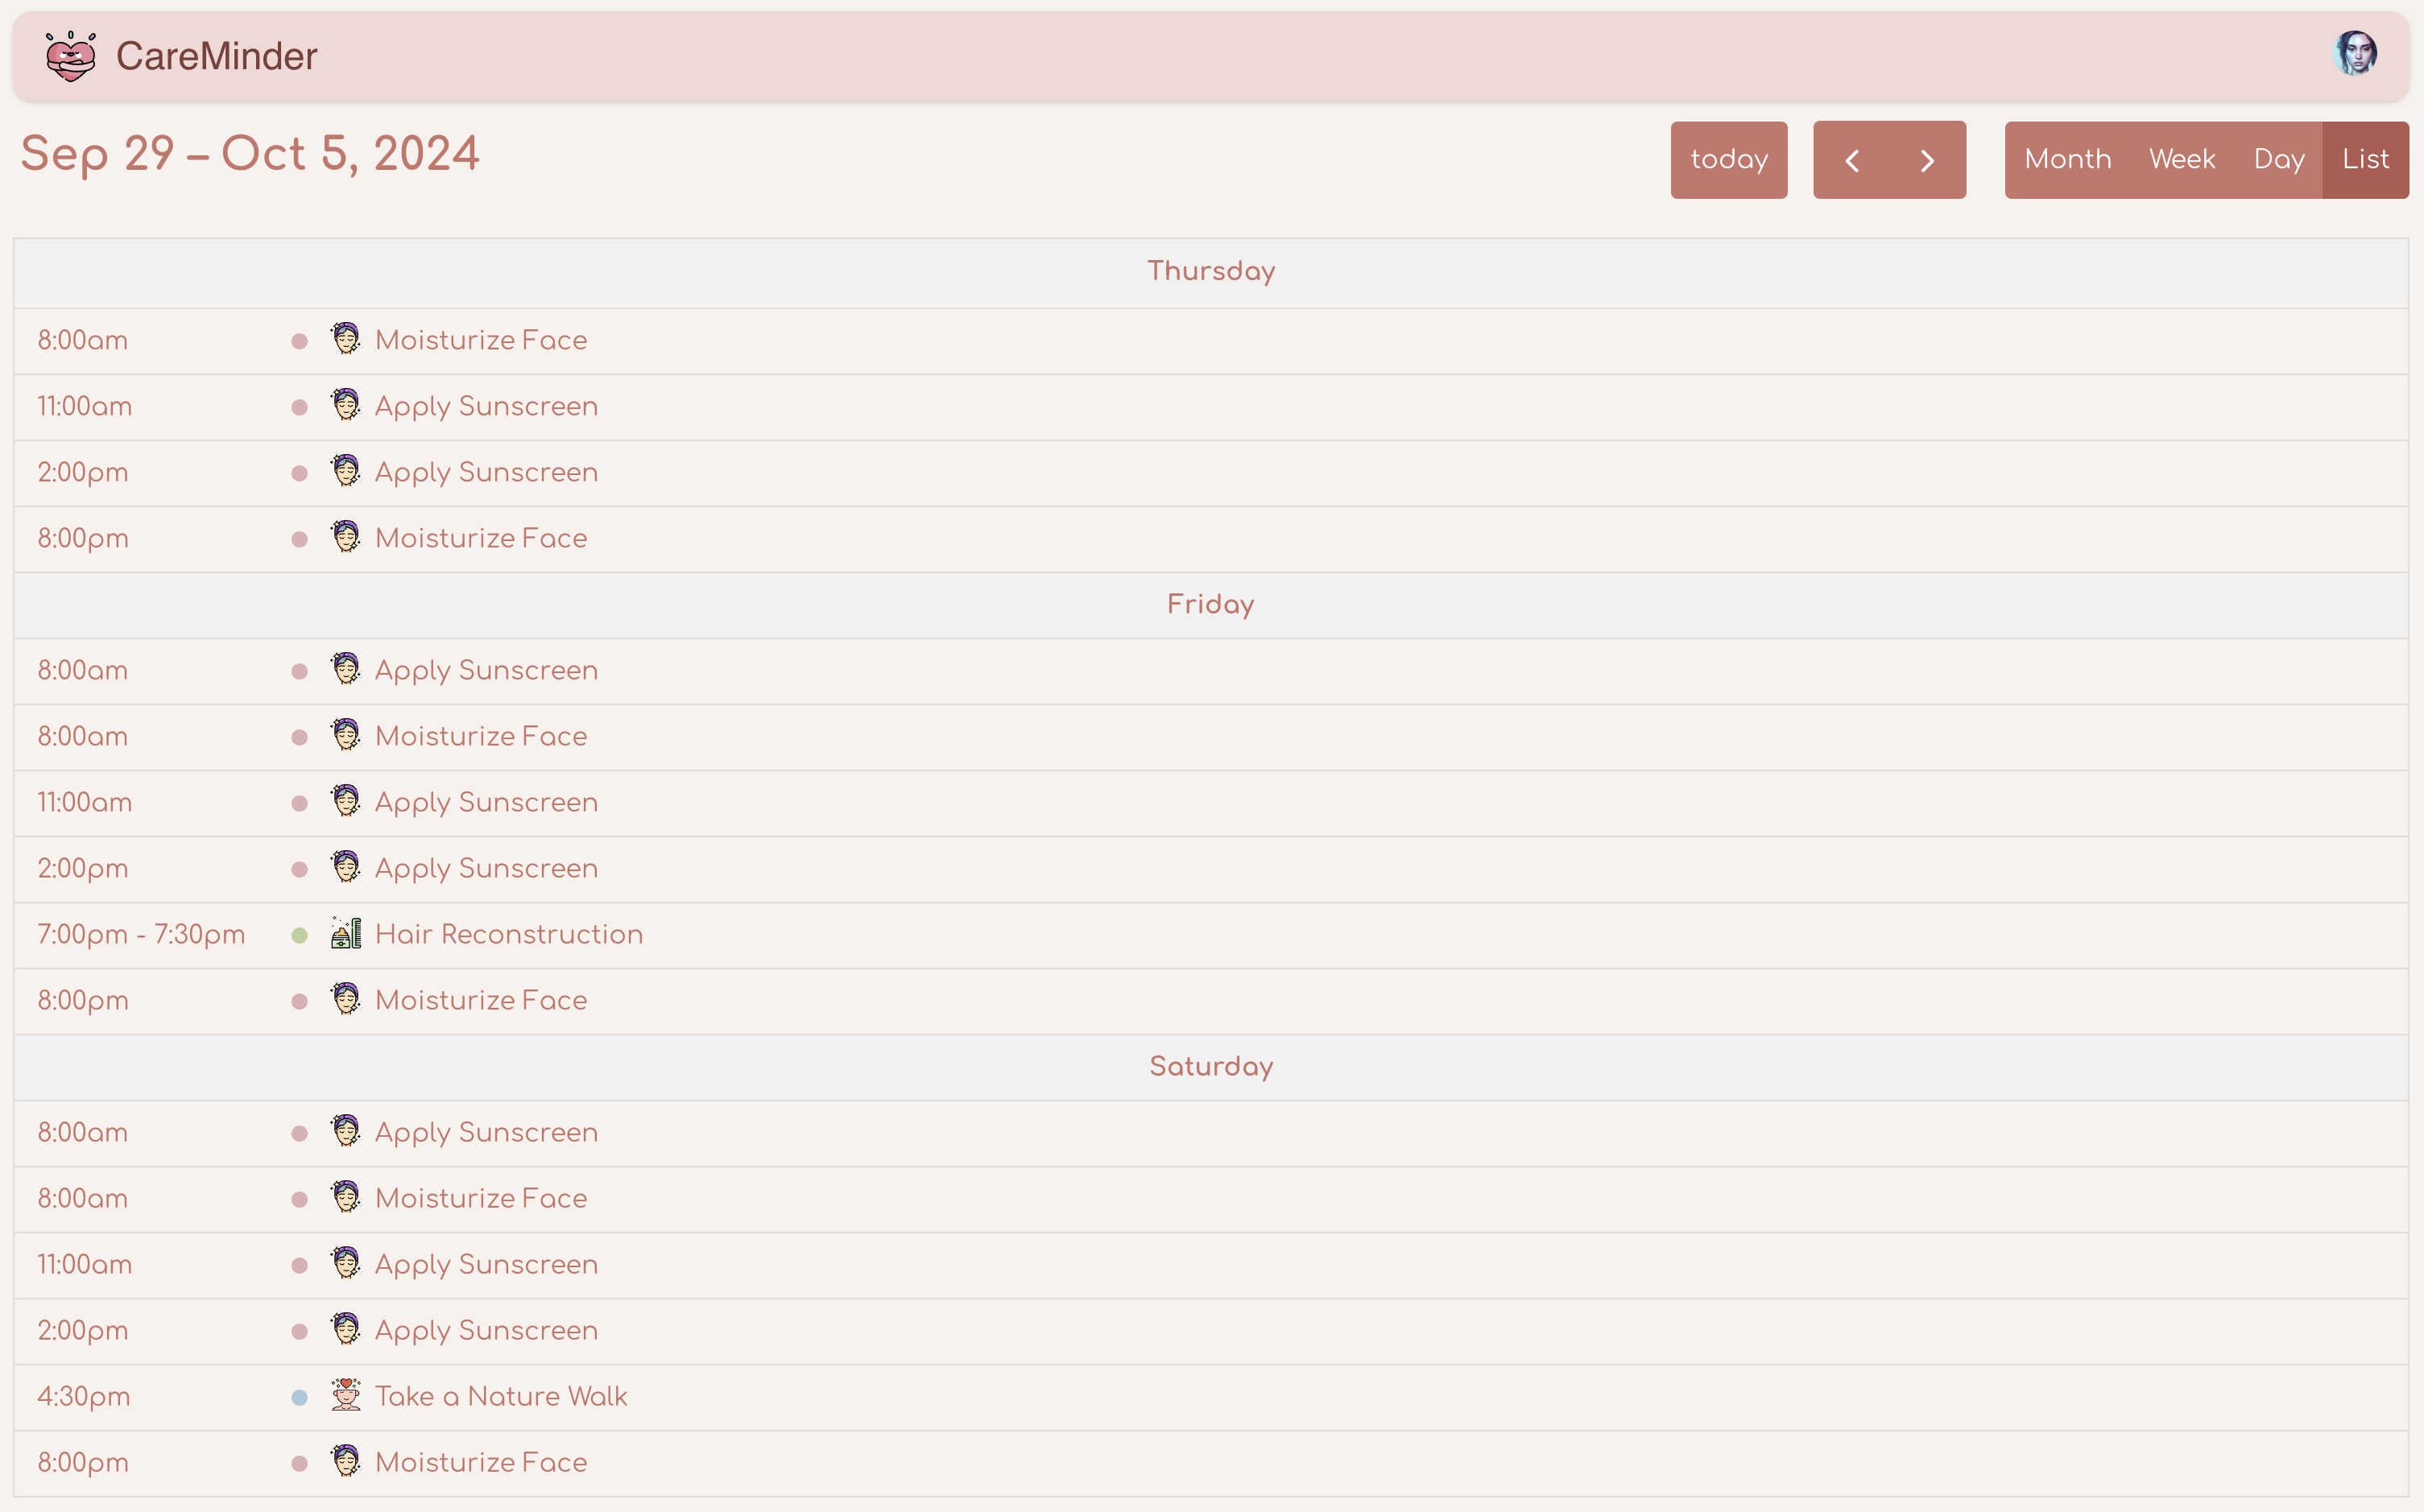
Task: Click the Hair Reconstruction comb icon
Action: click(x=346, y=933)
